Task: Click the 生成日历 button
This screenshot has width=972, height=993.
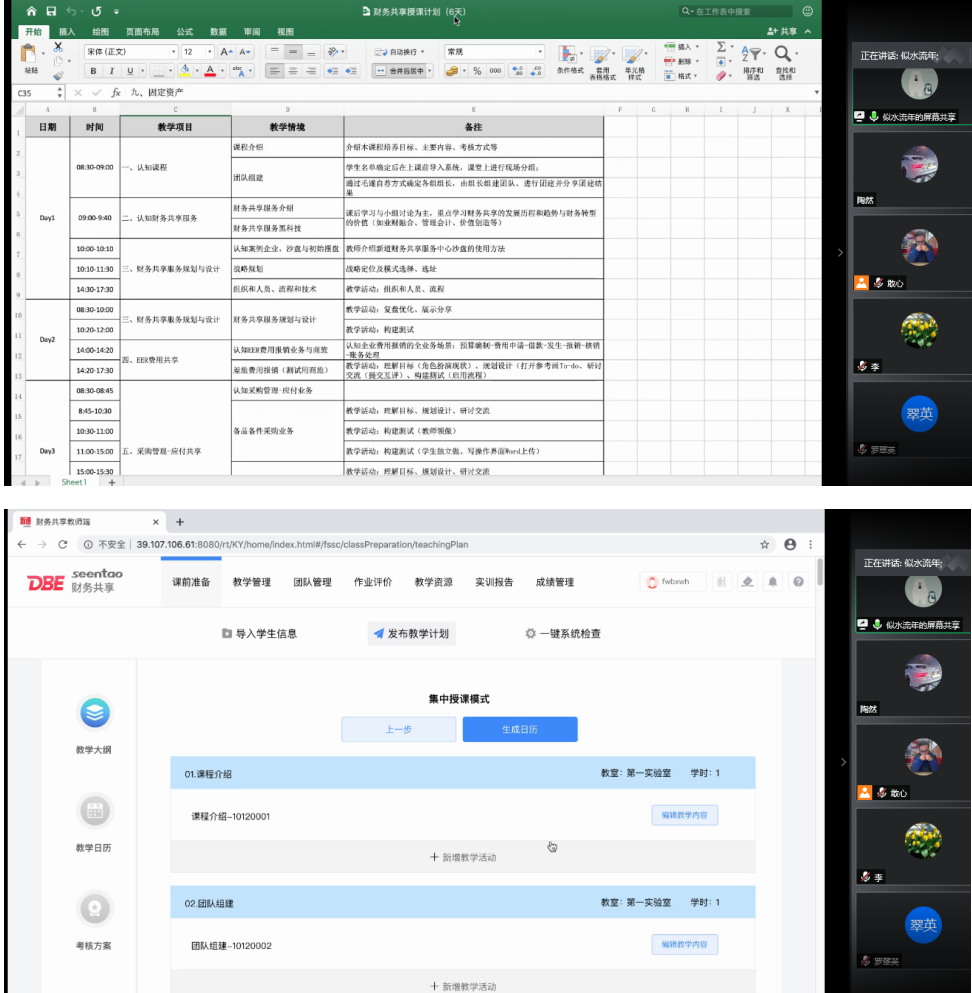Action: [x=519, y=729]
